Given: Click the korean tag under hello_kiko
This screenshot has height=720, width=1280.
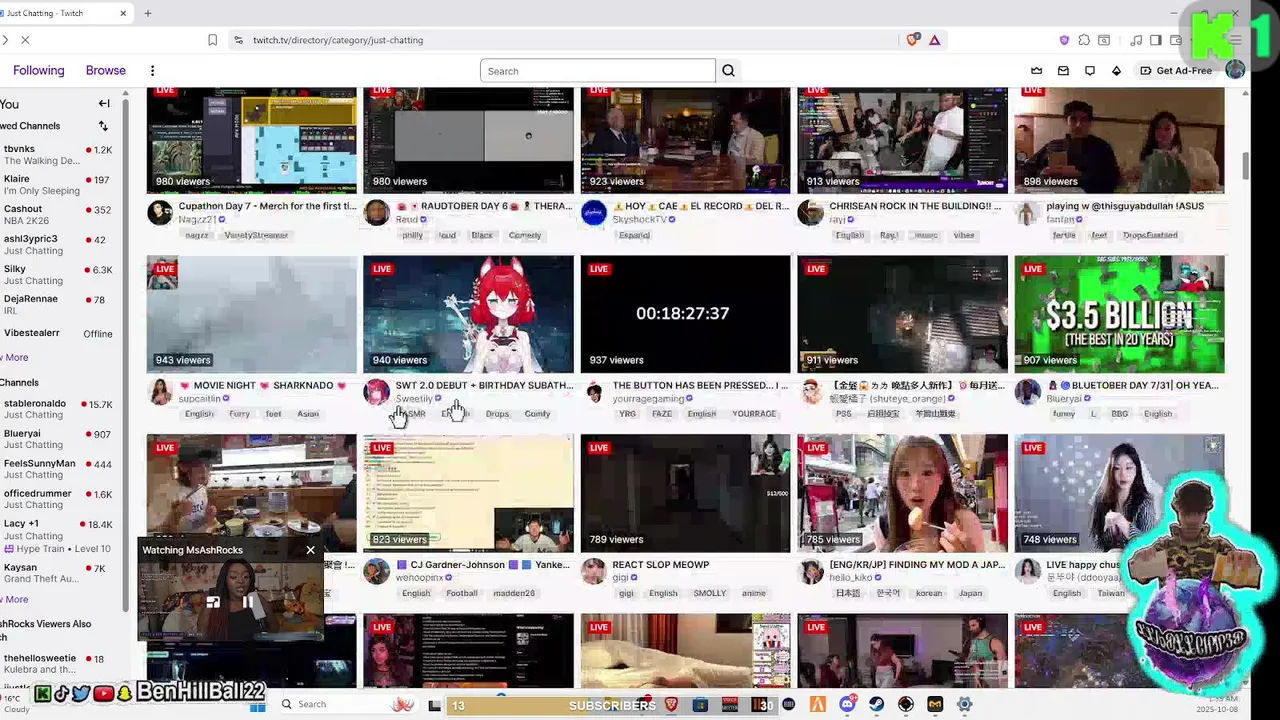Looking at the screenshot, I should pyautogui.click(x=929, y=593).
